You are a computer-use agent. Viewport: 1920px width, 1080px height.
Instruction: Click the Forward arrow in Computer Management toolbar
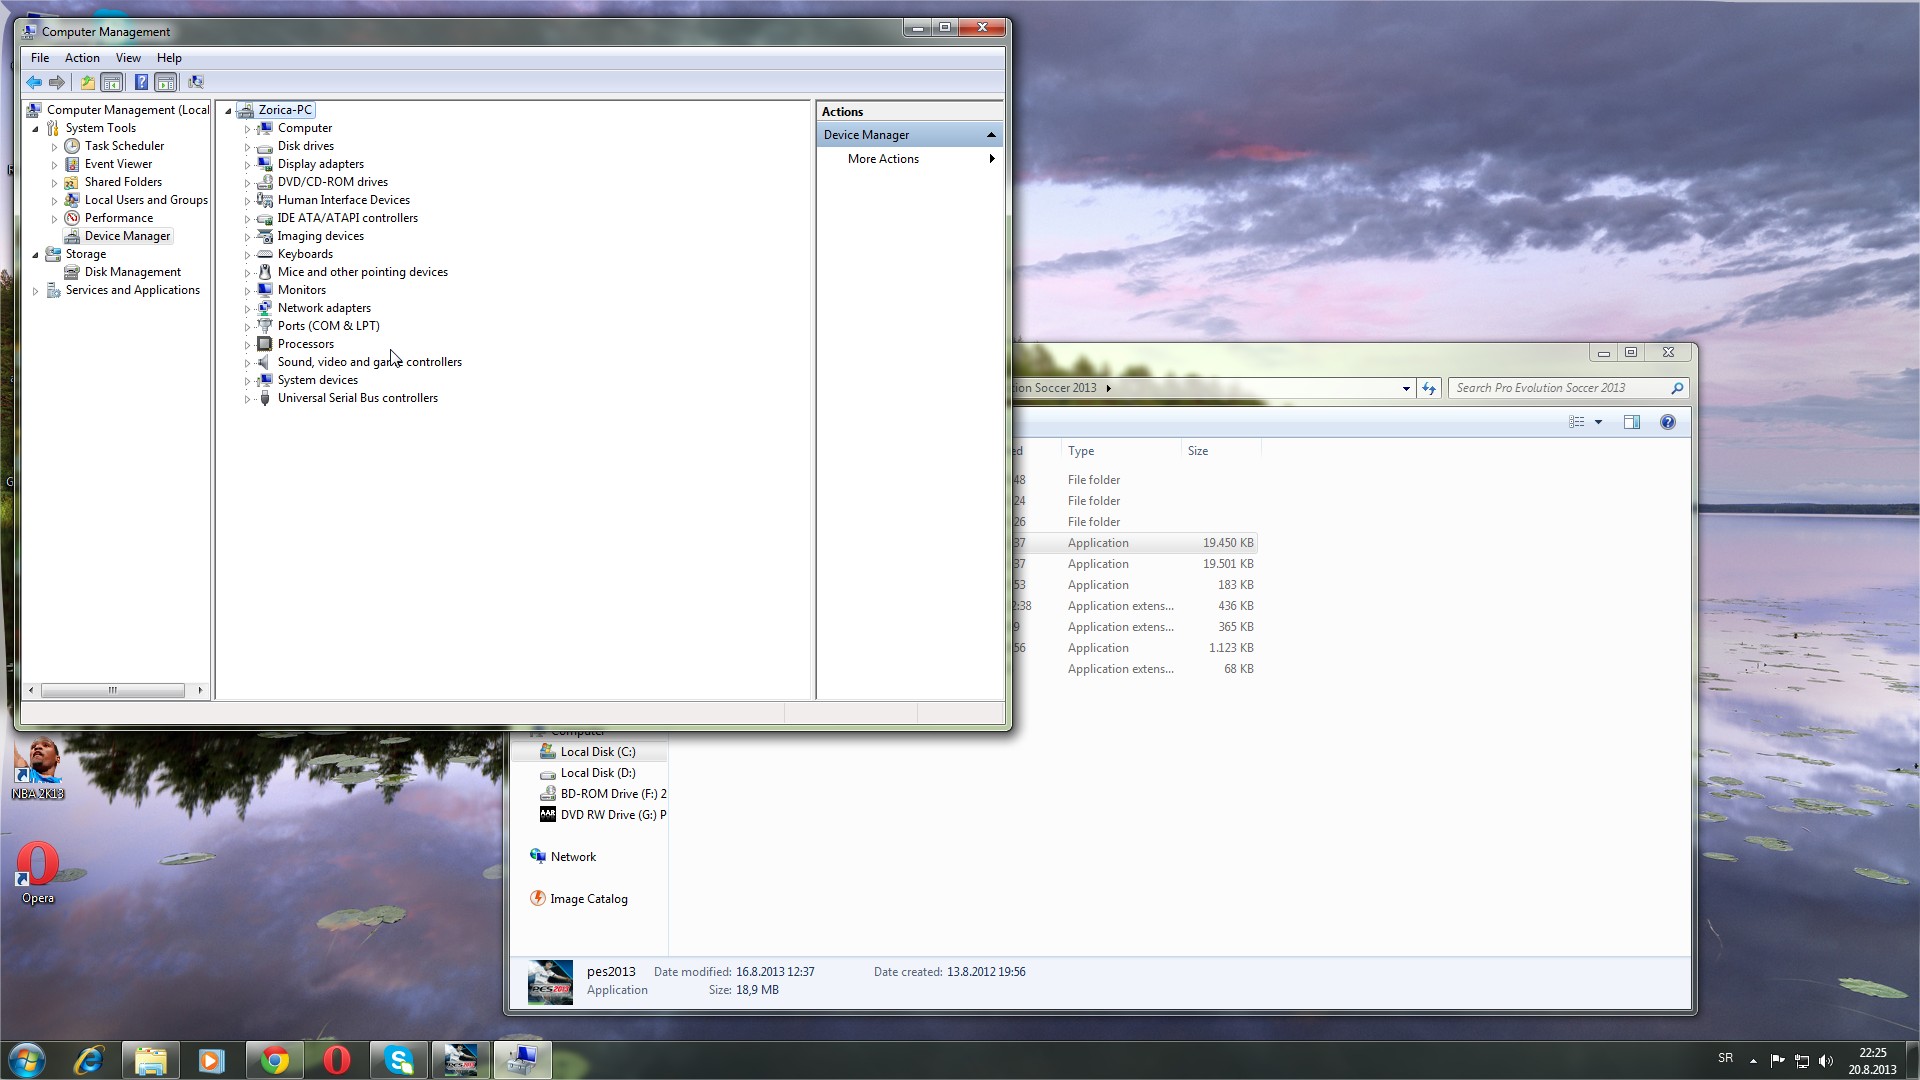pos(57,83)
